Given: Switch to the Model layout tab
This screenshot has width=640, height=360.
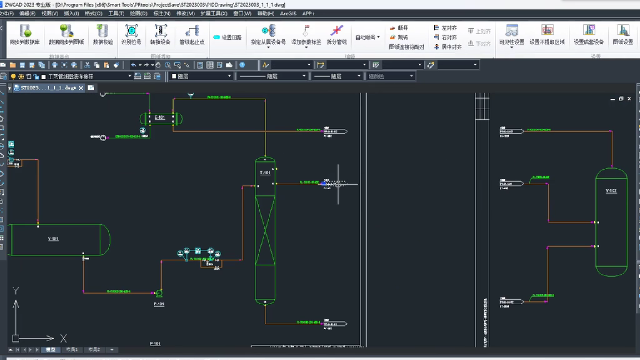Looking at the screenshot, I should click(x=51, y=350).
